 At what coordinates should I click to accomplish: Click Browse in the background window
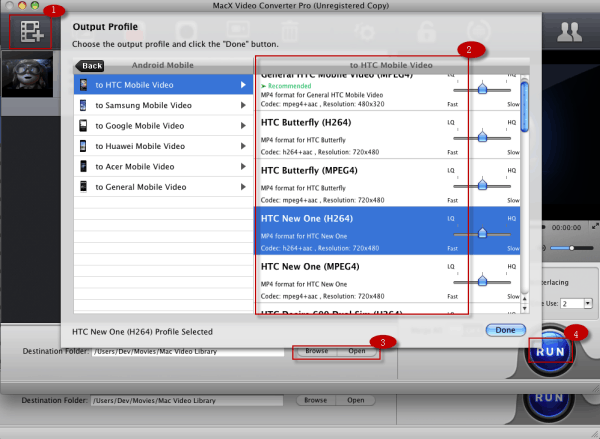click(316, 400)
